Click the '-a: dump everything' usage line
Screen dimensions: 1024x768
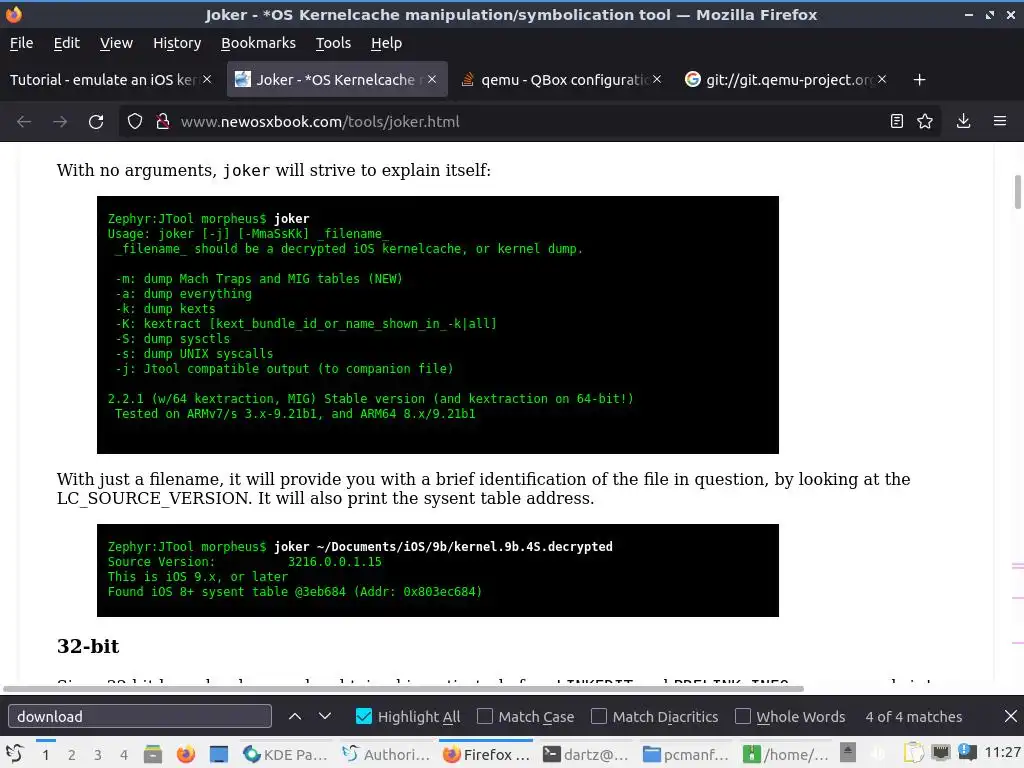pos(184,294)
